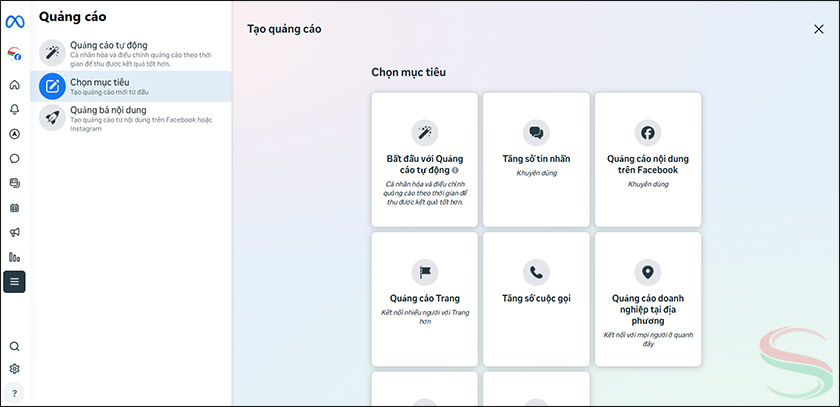Image resolution: width=840 pixels, height=407 pixels.
Task: Open the calendar planner icon in sidebar
Action: tap(14, 208)
